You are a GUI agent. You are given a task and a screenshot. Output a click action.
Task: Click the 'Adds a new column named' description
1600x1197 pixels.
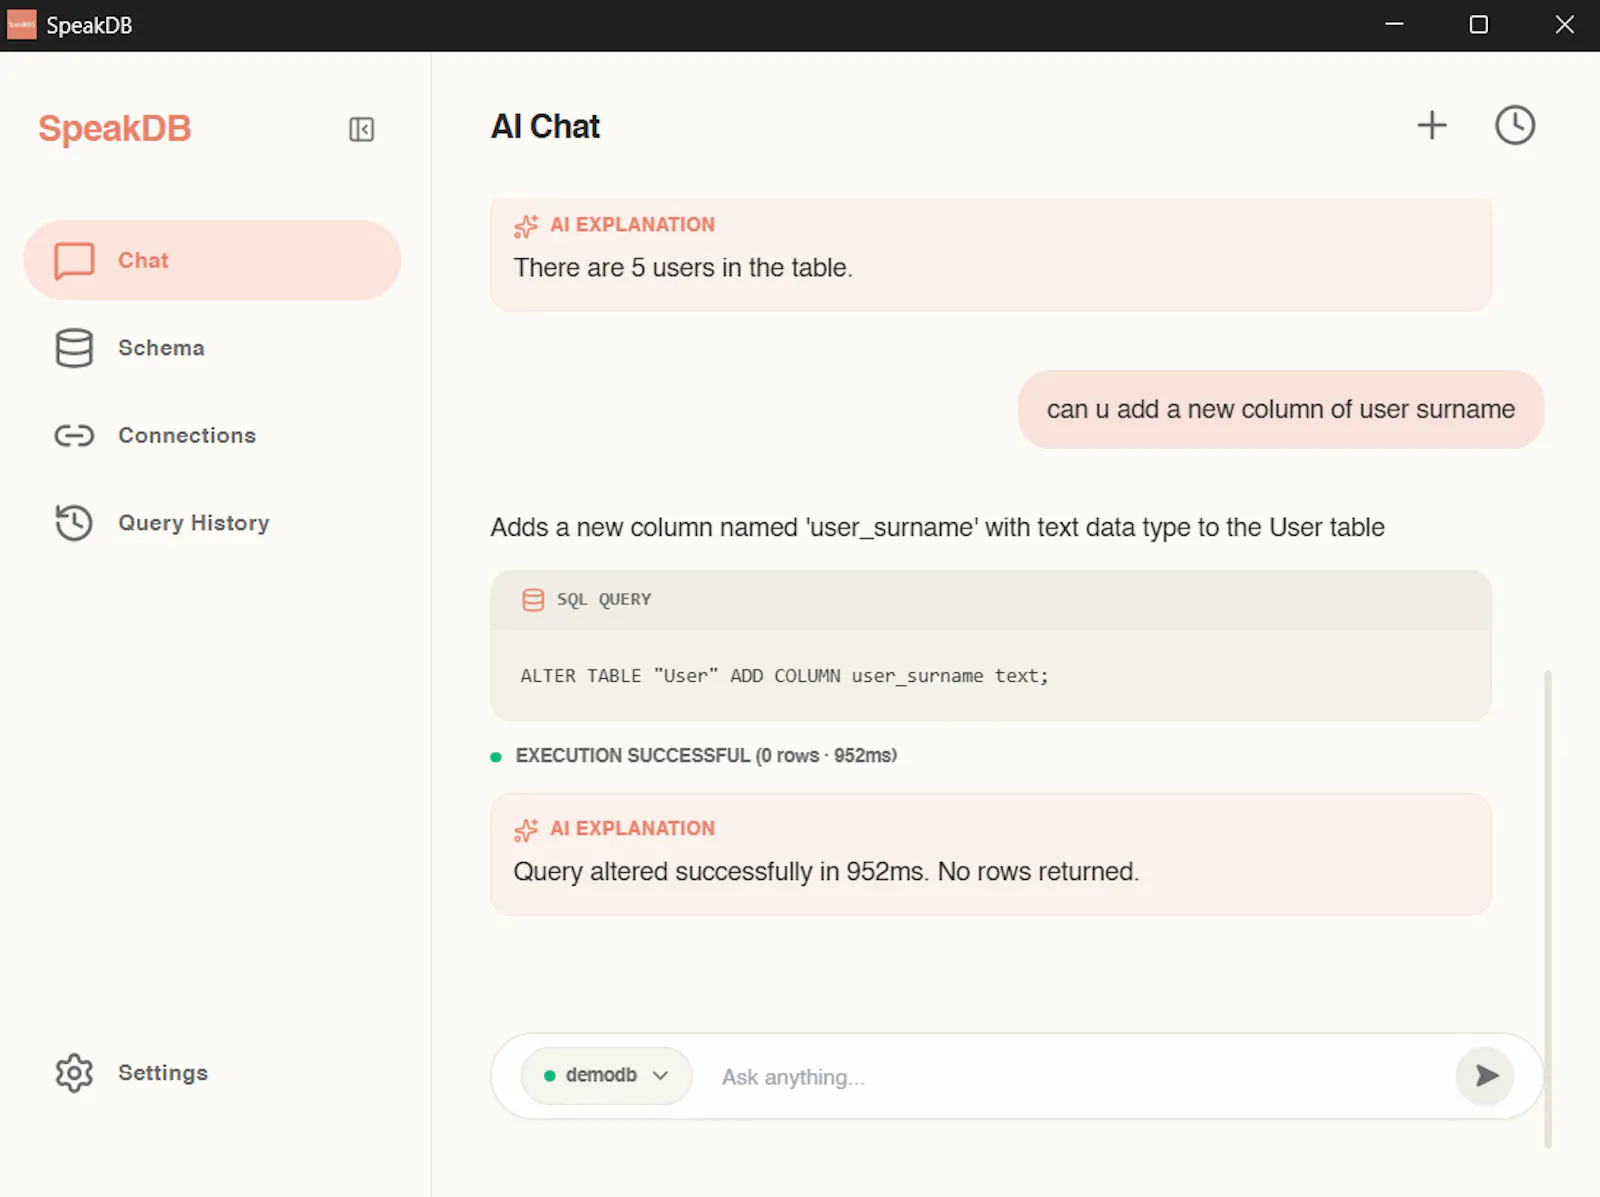pyautogui.click(x=937, y=528)
